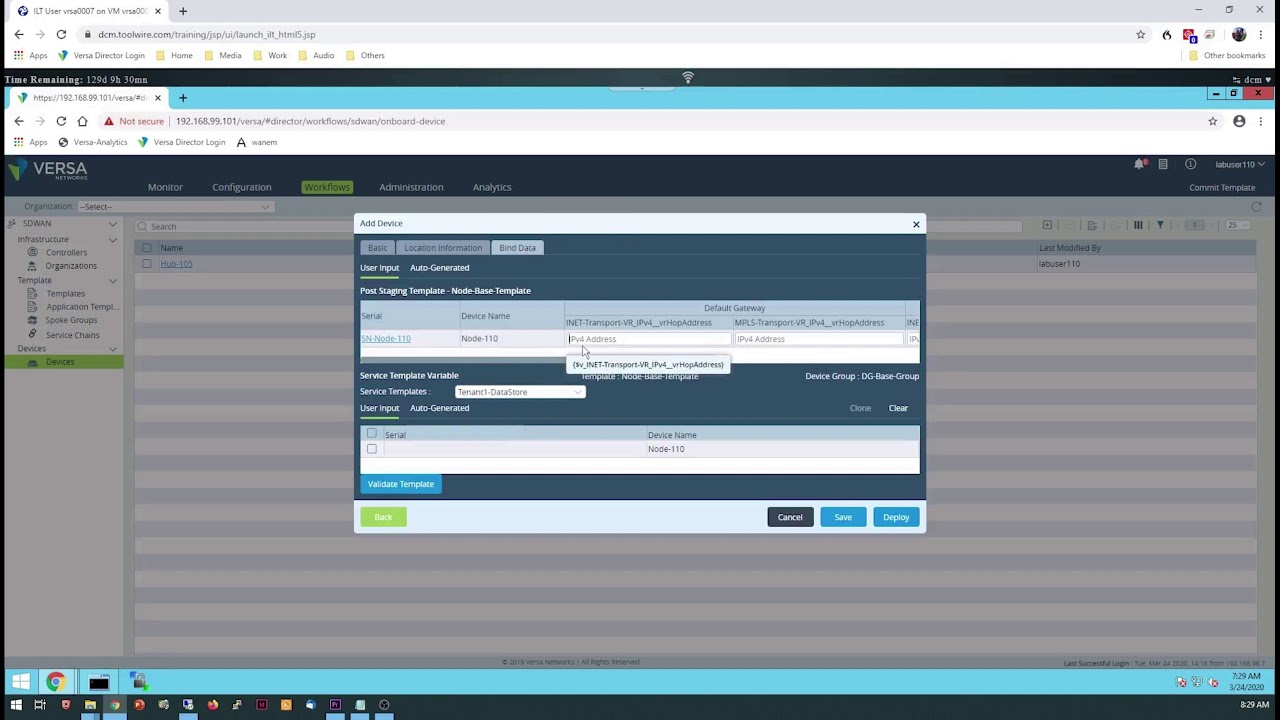Tick the checkbox for Hub-105 row

pos(147,264)
